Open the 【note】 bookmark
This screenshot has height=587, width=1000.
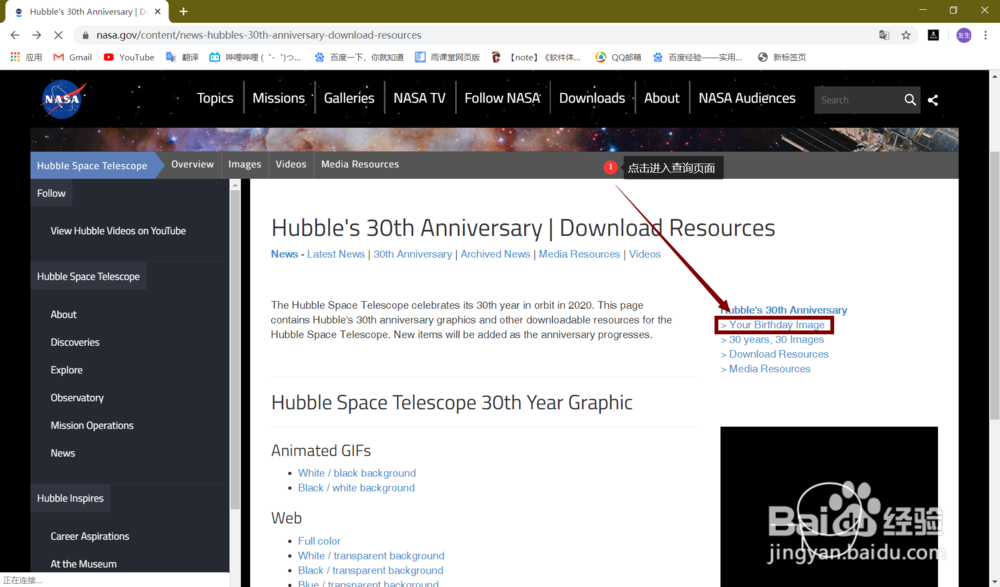pos(536,57)
